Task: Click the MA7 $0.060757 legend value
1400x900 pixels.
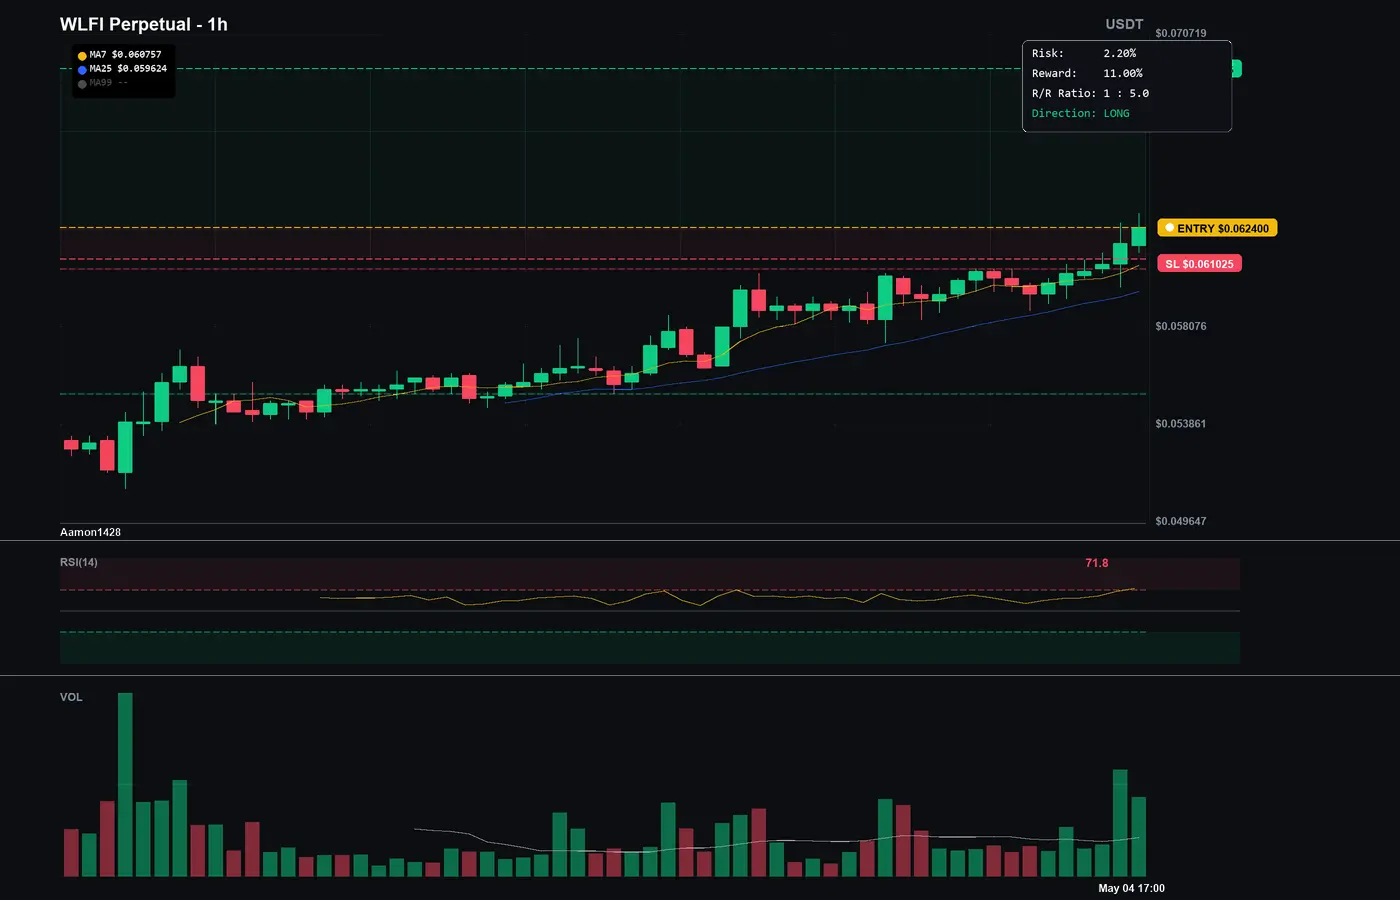Action: pos(125,55)
